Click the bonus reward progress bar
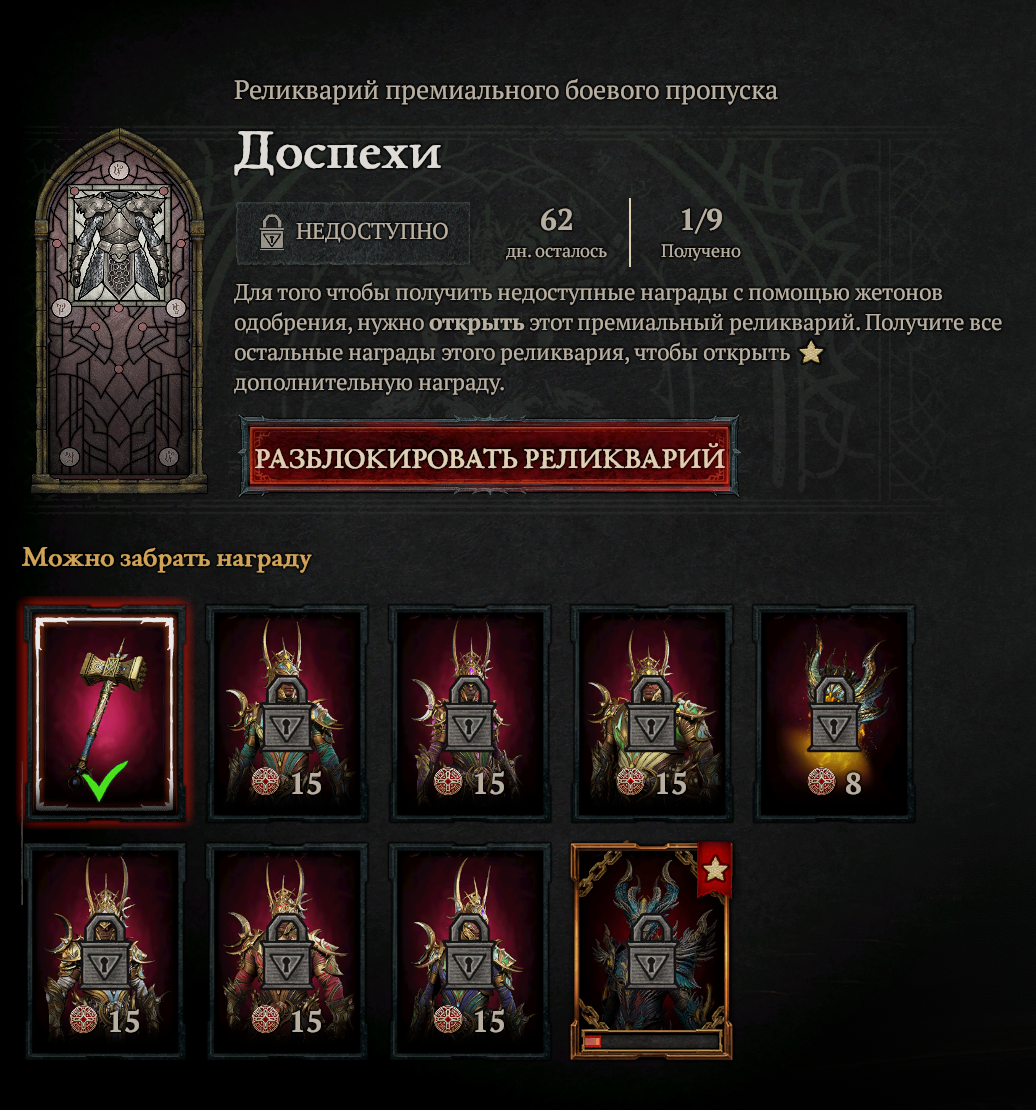Image resolution: width=1036 pixels, height=1110 pixels. [651, 1041]
